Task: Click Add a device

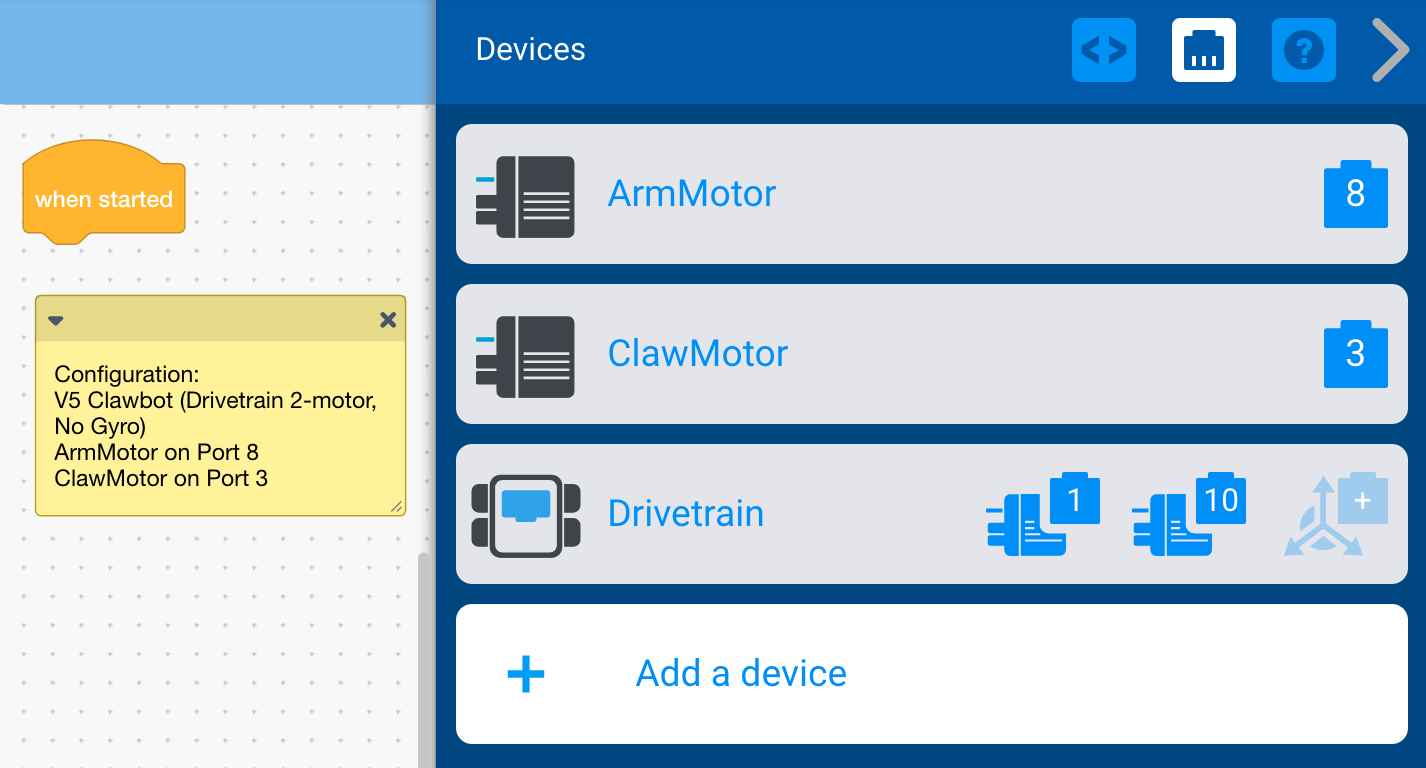Action: pos(740,674)
